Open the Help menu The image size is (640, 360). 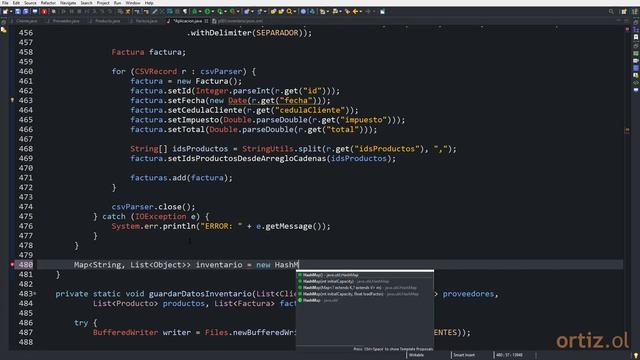(x=149, y=3)
